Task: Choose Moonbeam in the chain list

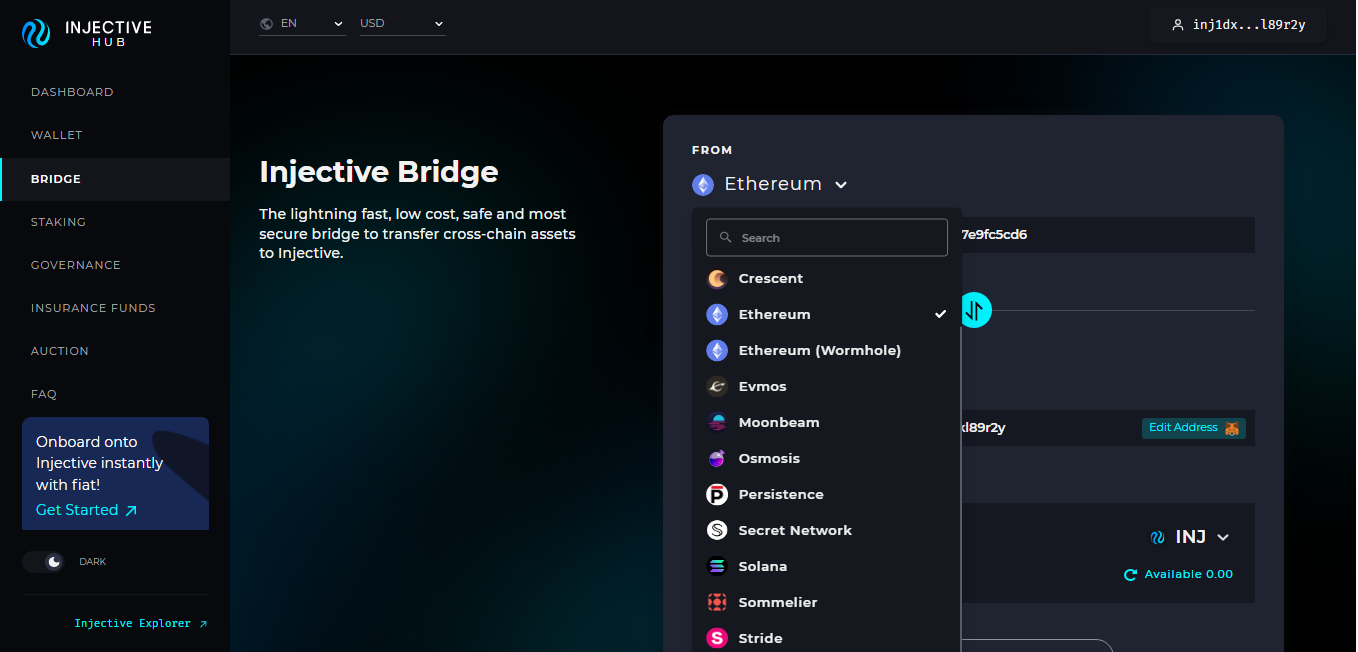Action: 826,423
